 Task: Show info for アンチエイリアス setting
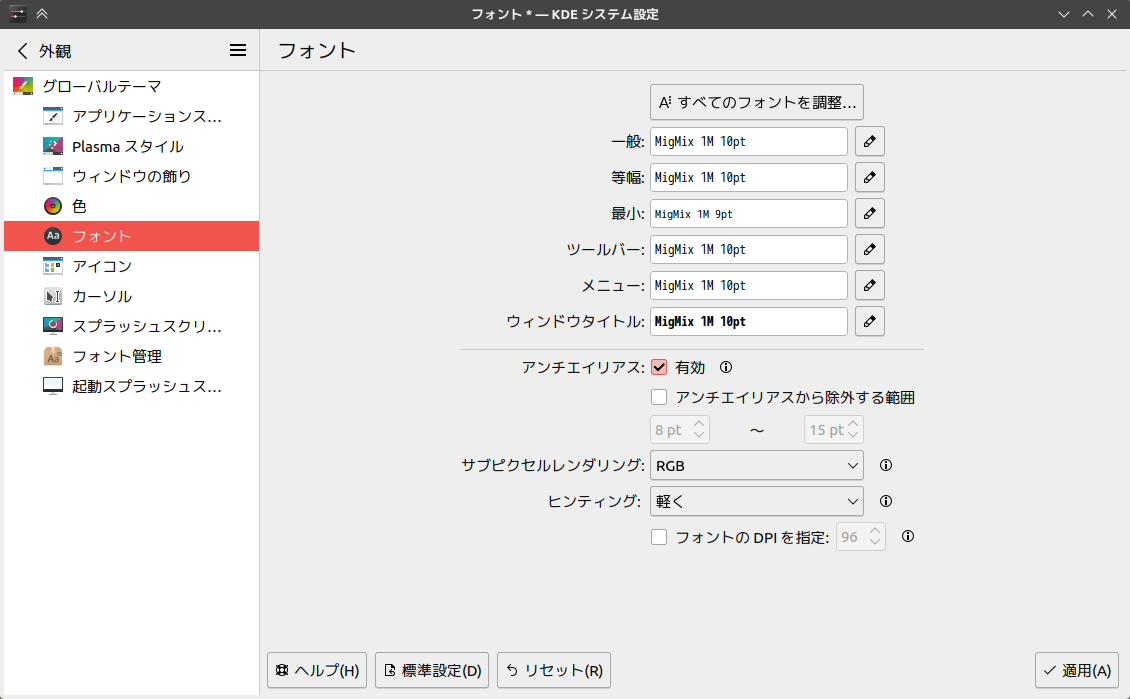[726, 368]
